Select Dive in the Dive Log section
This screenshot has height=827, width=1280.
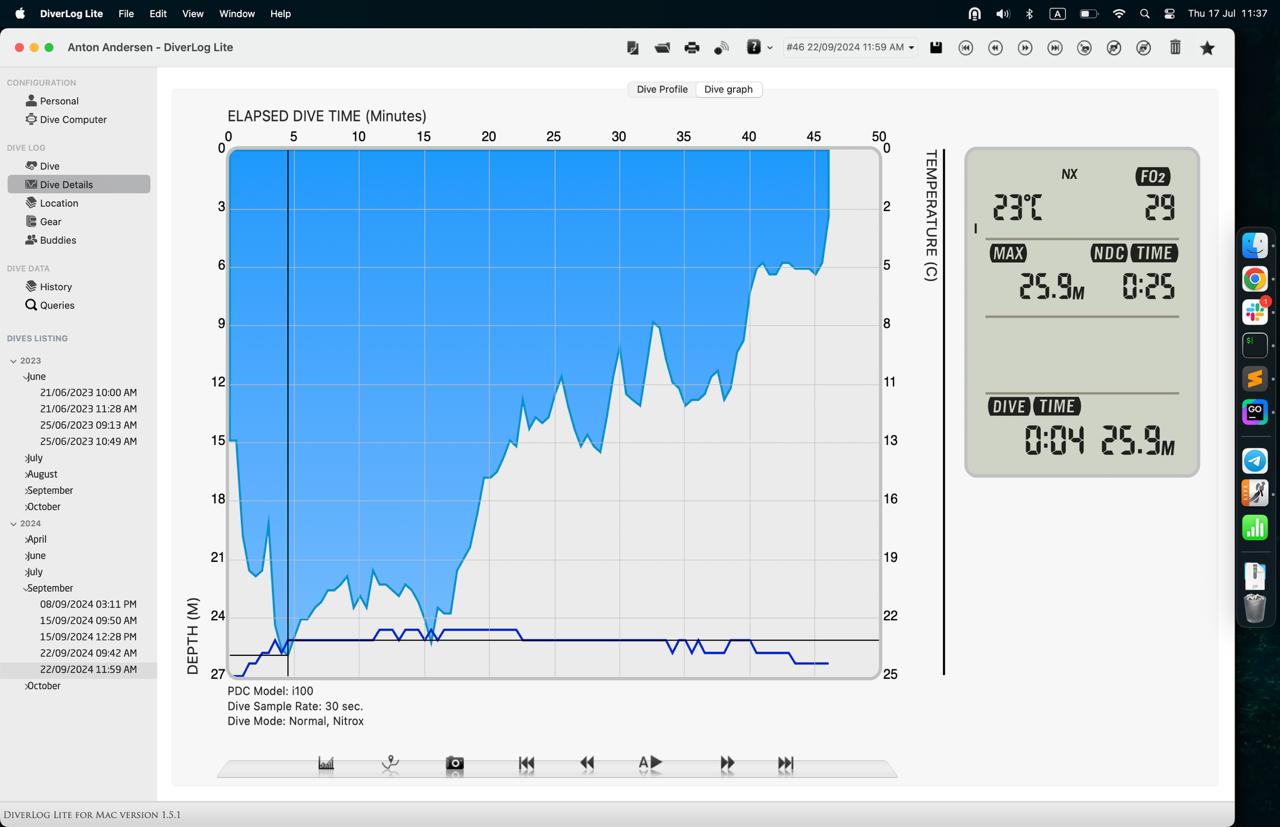coord(49,166)
